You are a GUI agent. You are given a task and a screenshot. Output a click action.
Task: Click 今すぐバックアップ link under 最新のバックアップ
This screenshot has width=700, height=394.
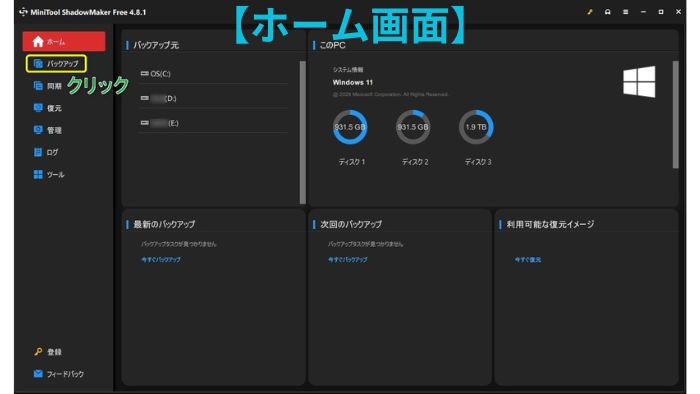point(161,259)
